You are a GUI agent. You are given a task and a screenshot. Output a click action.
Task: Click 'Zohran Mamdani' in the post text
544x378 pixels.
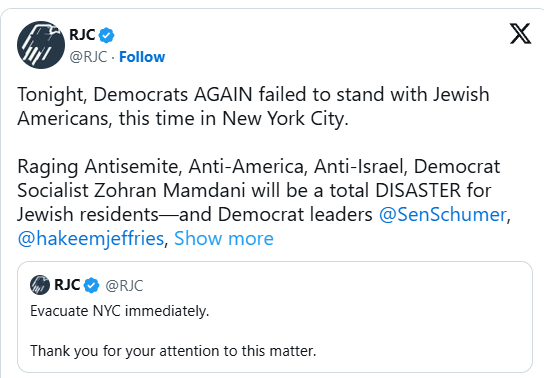click(170, 190)
